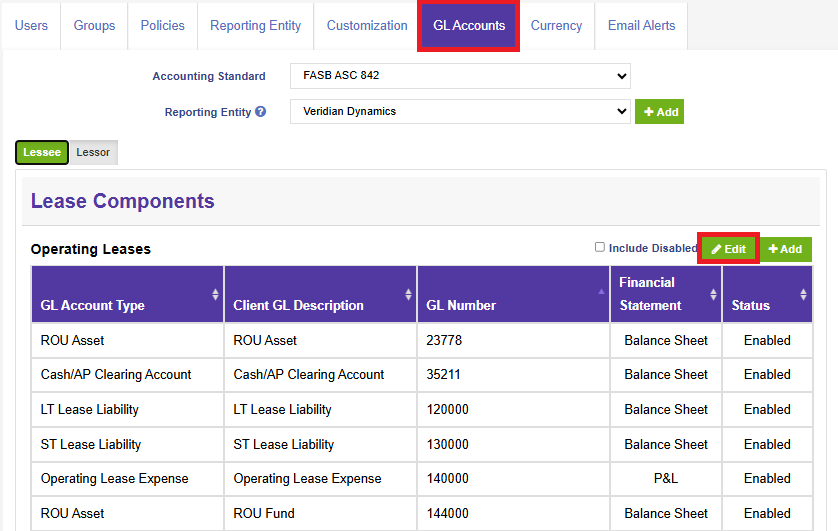Click the Lease Components heading
This screenshot has width=838, height=531.
tap(122, 201)
